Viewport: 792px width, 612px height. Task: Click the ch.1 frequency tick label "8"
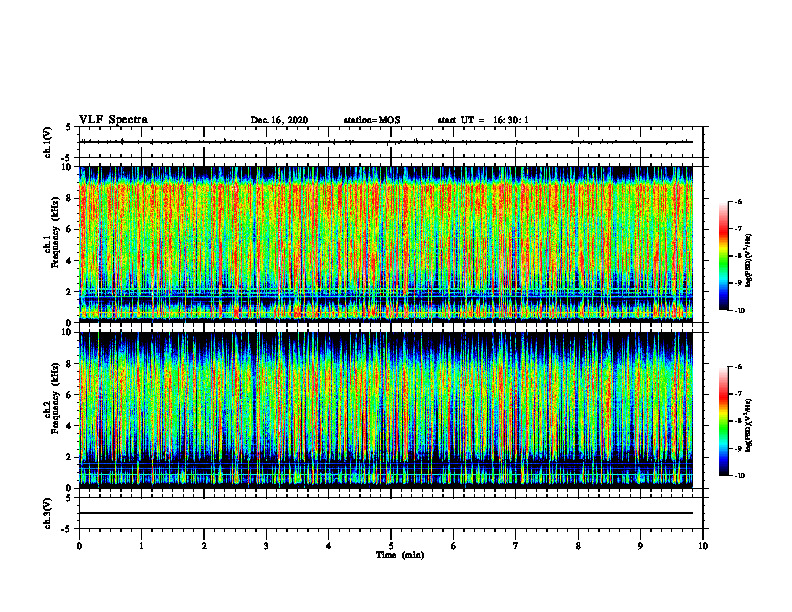69,198
